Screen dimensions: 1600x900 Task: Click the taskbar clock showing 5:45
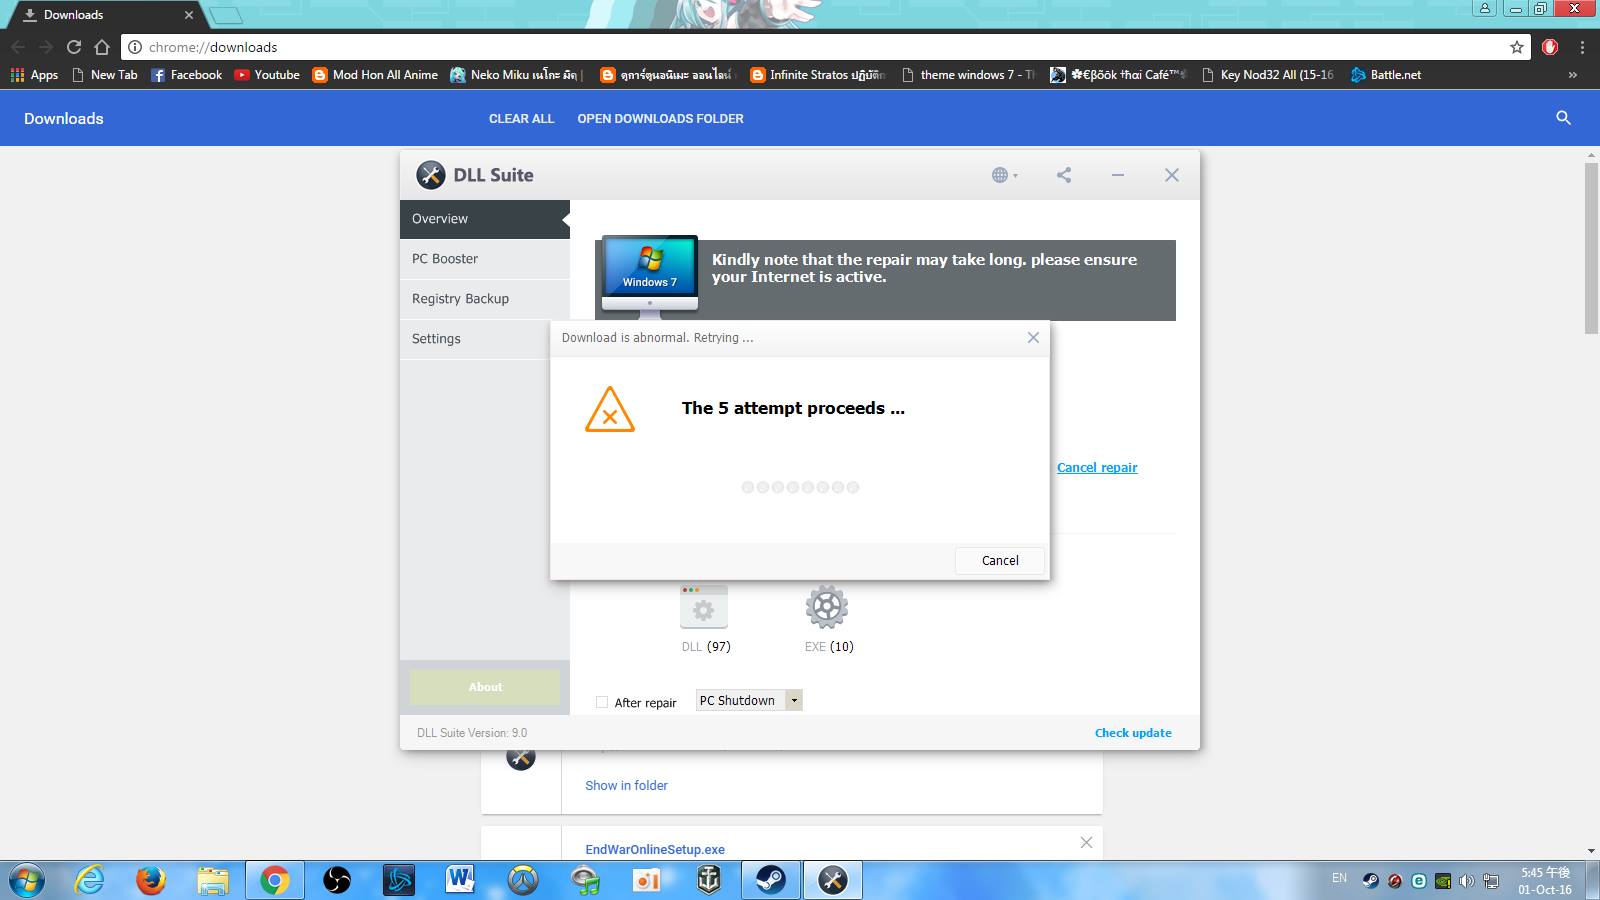[x=1545, y=881]
